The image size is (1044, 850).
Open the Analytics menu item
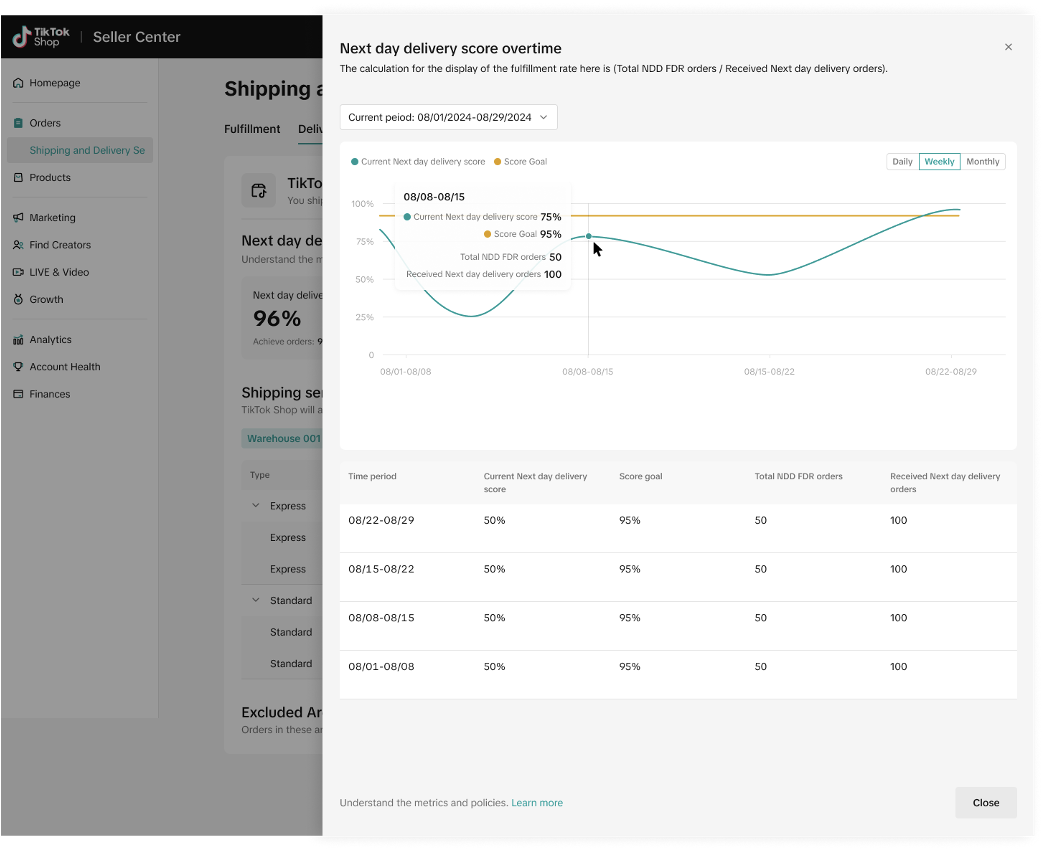click(50, 340)
